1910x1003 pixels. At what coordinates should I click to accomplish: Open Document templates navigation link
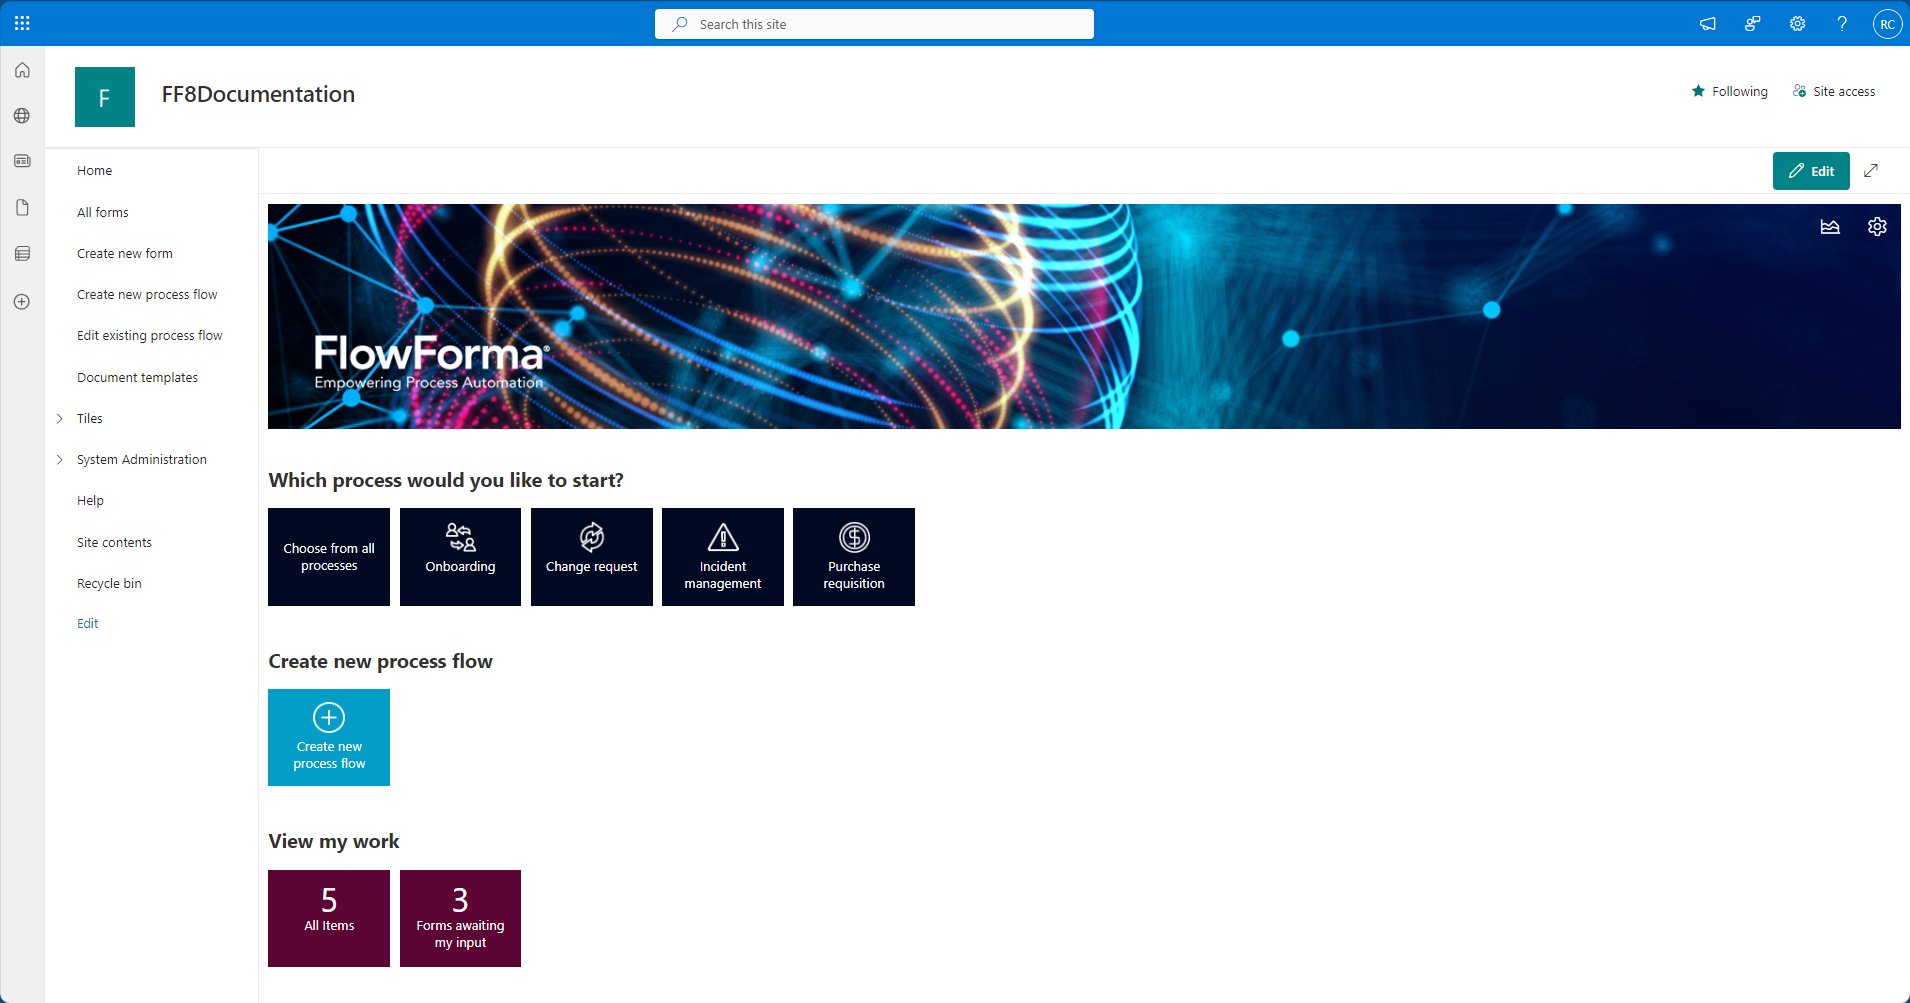[x=138, y=378]
